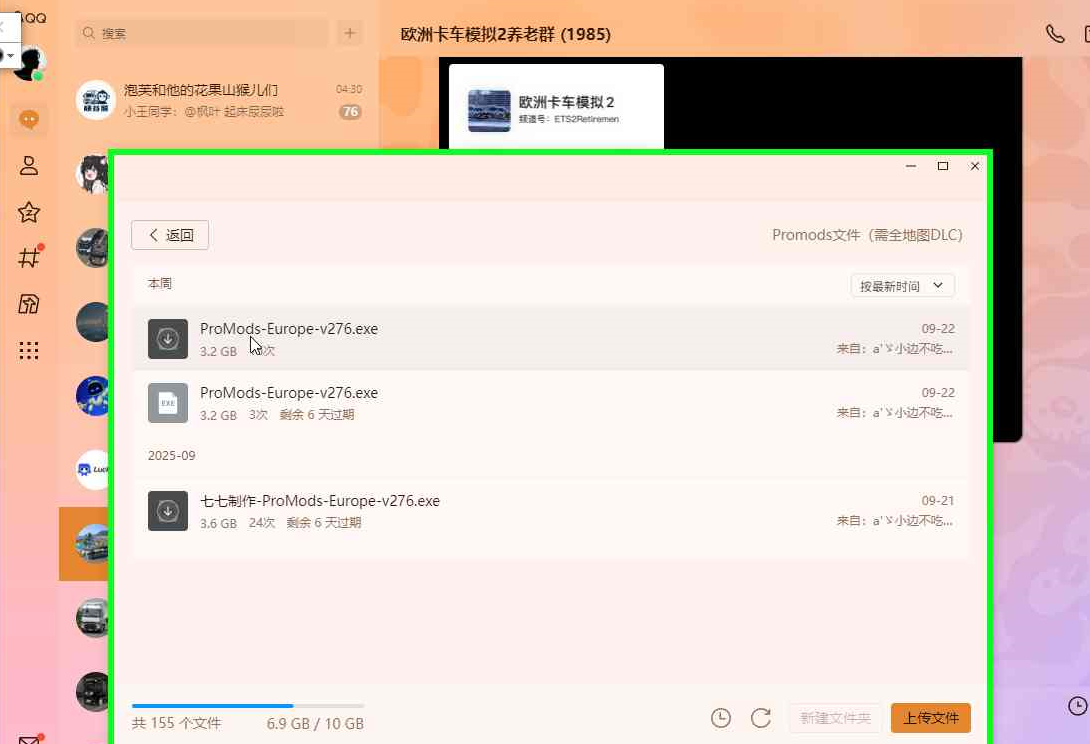Click the 76 unread badge on 泡芙 chat
Viewport: 1090px width, 744px height.
[350, 111]
